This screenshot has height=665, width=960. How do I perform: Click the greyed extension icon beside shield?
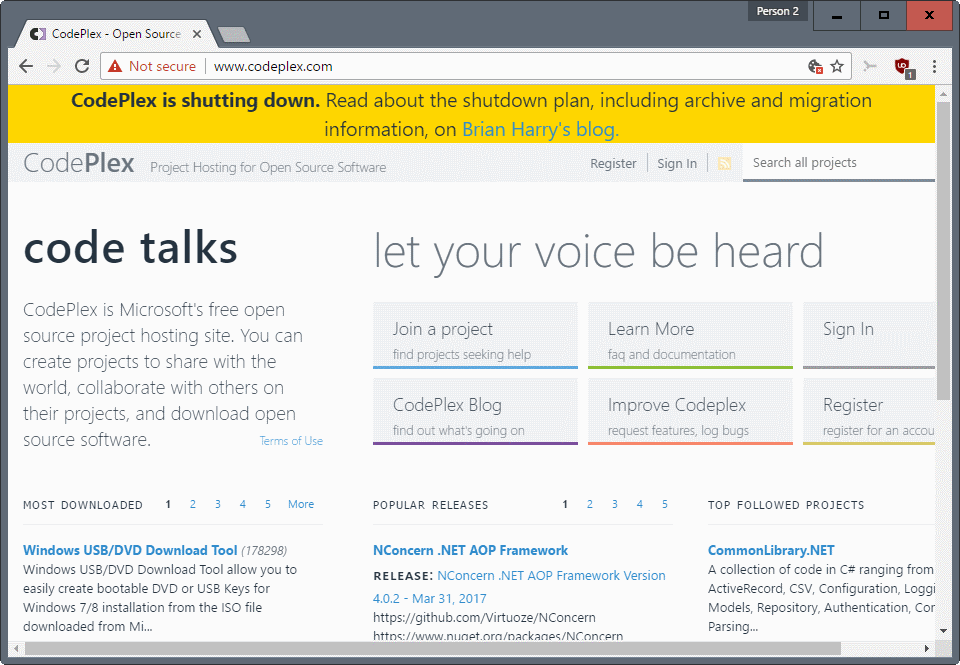[x=870, y=66]
